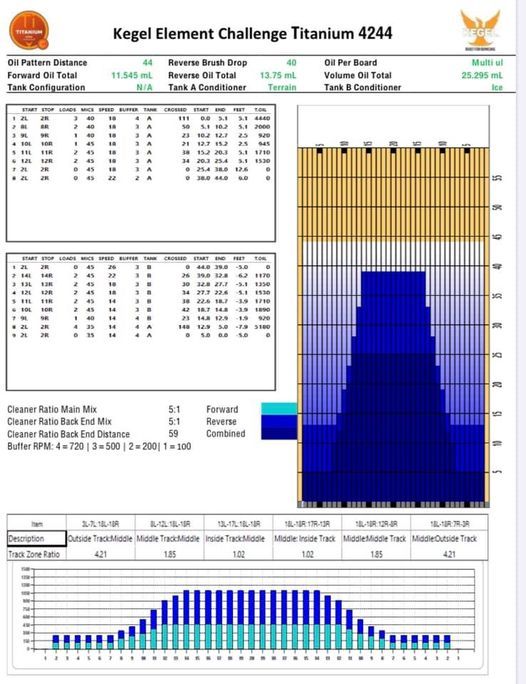
Task: Click the orange Titanium series logo
Action: click(x=29, y=31)
